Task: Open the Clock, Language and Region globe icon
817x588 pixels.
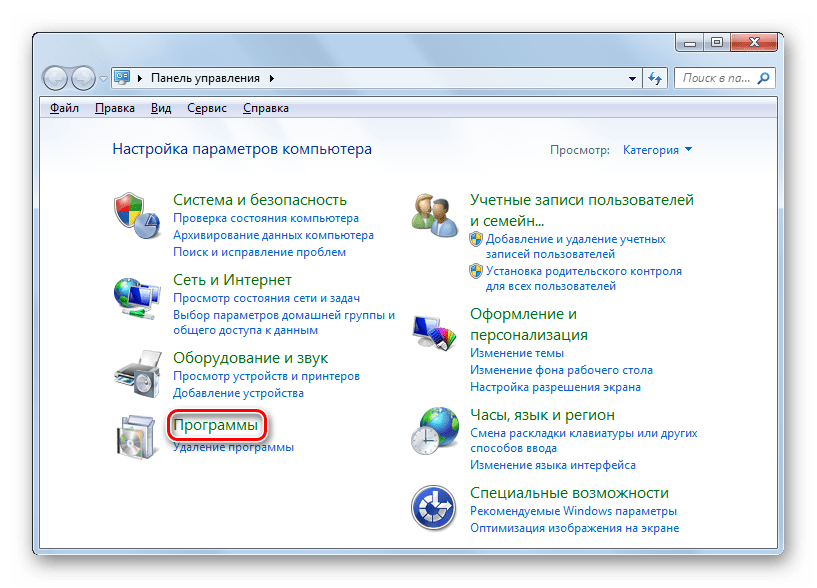Action: tap(435, 431)
